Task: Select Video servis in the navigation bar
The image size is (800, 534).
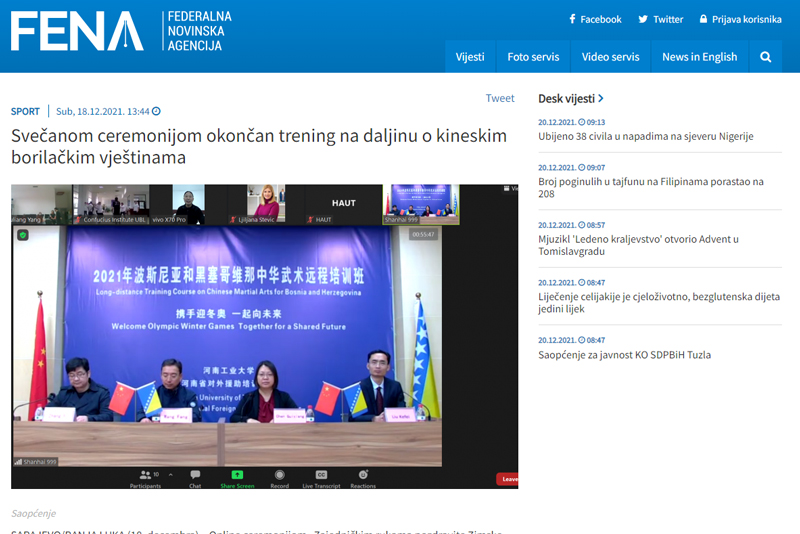Action: pyautogui.click(x=610, y=57)
